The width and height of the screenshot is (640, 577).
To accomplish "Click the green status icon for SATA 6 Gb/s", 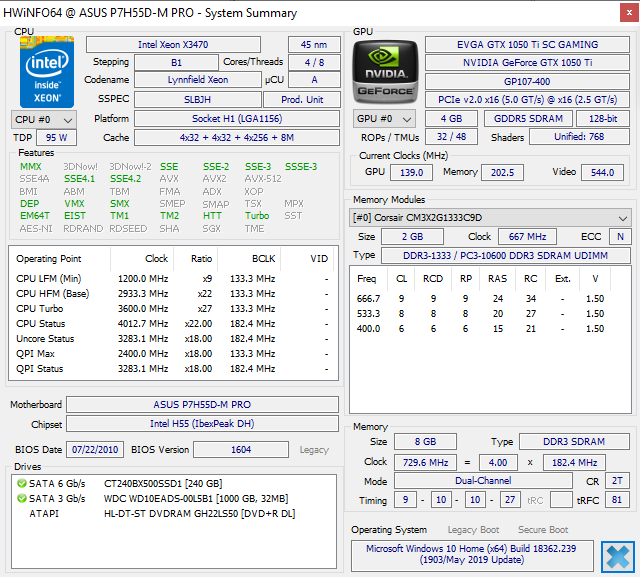I will tap(22, 484).
